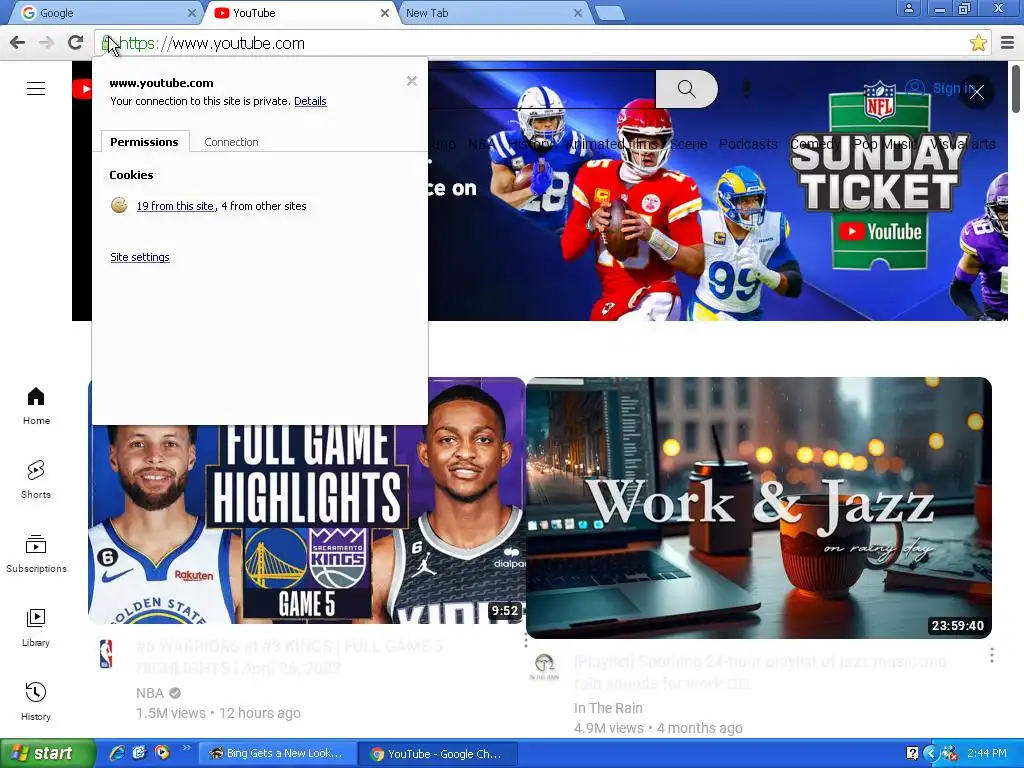Switch to Bing Gets a New Look taskbar window
Viewport: 1024px width, 768px height.
click(276, 754)
